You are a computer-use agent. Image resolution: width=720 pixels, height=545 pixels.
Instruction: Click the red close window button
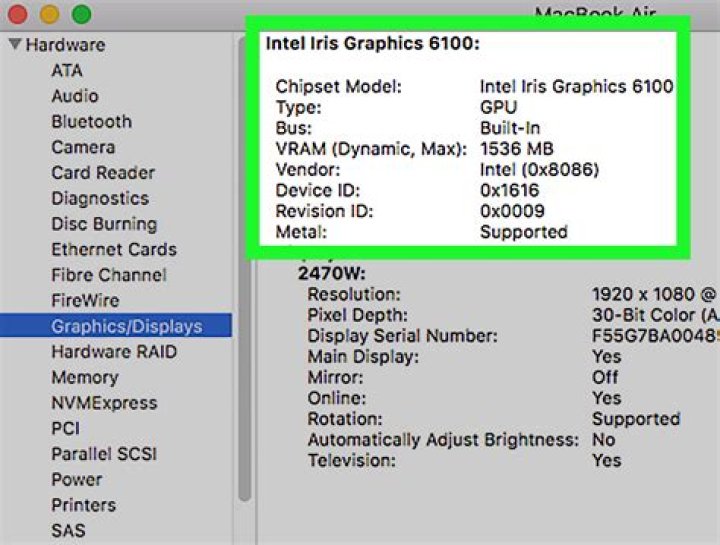point(17,14)
